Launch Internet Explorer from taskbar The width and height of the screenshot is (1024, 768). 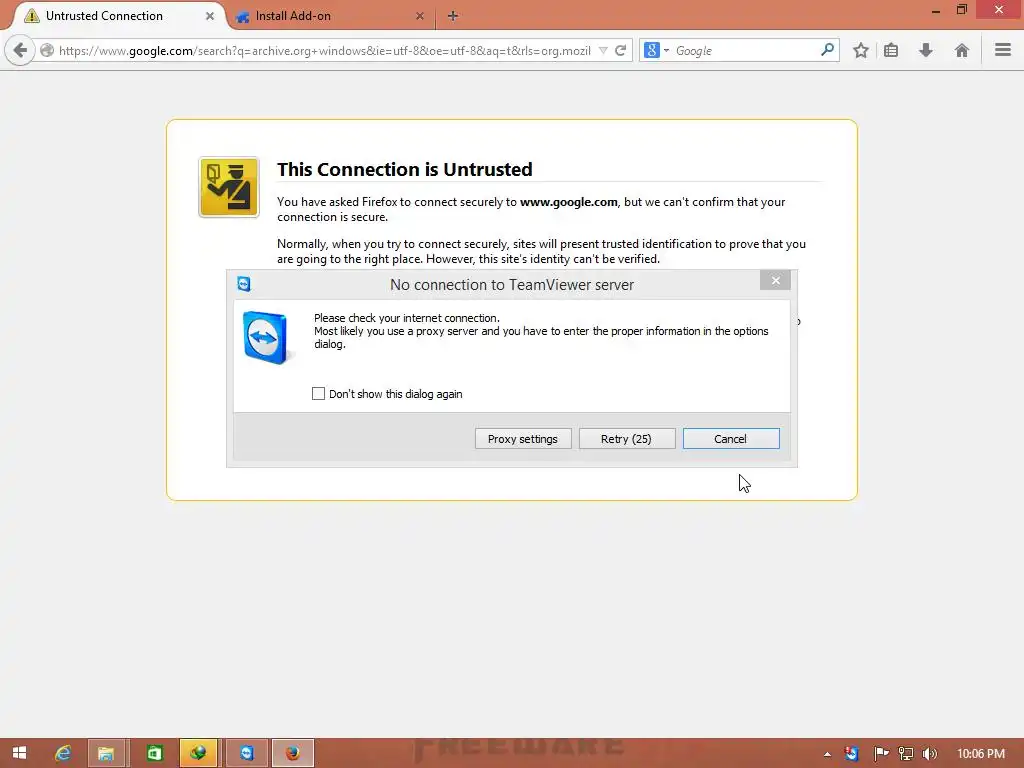point(63,753)
